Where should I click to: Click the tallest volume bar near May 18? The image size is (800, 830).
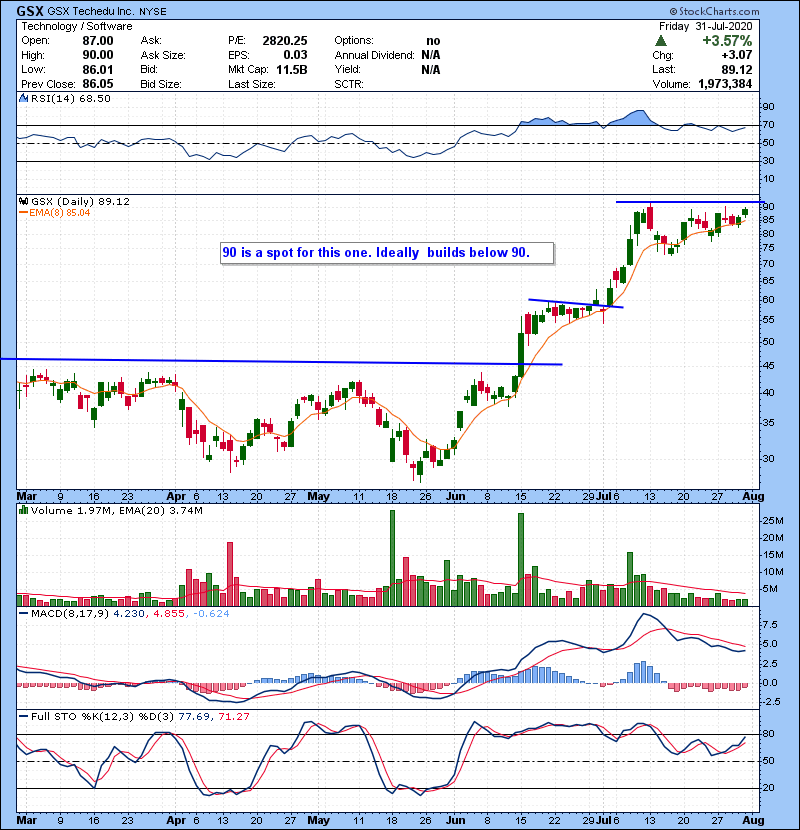coord(392,558)
